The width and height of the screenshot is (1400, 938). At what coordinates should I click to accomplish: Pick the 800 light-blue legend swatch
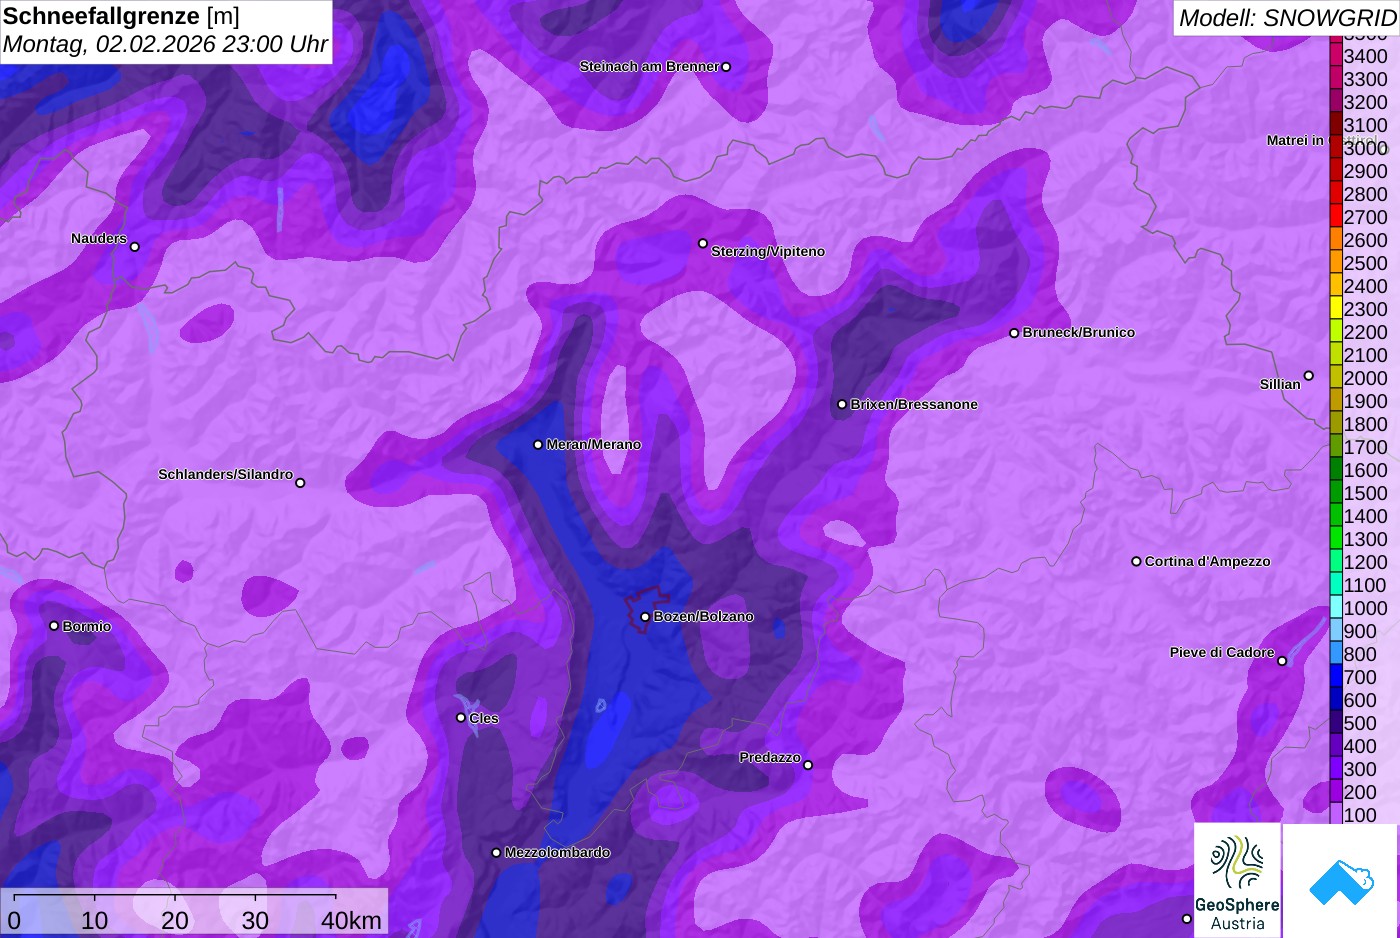pos(1336,653)
